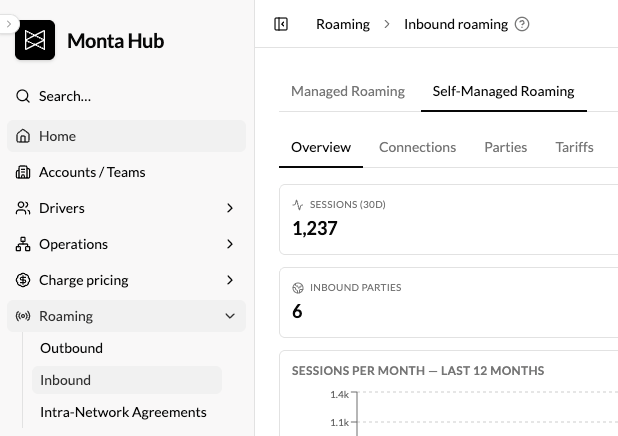Click the 1.1k axis label
The image size is (618, 436).
click(339, 423)
